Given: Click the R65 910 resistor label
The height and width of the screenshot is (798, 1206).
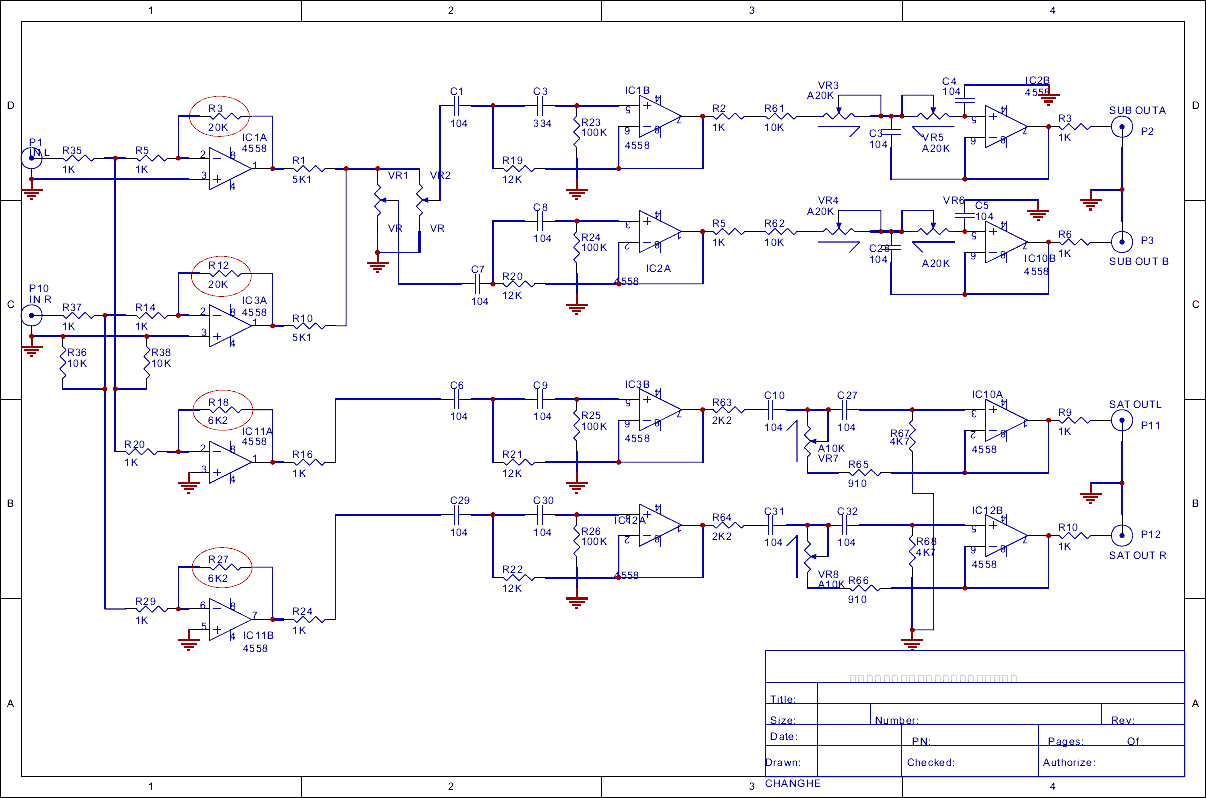Looking at the screenshot, I should (857, 475).
